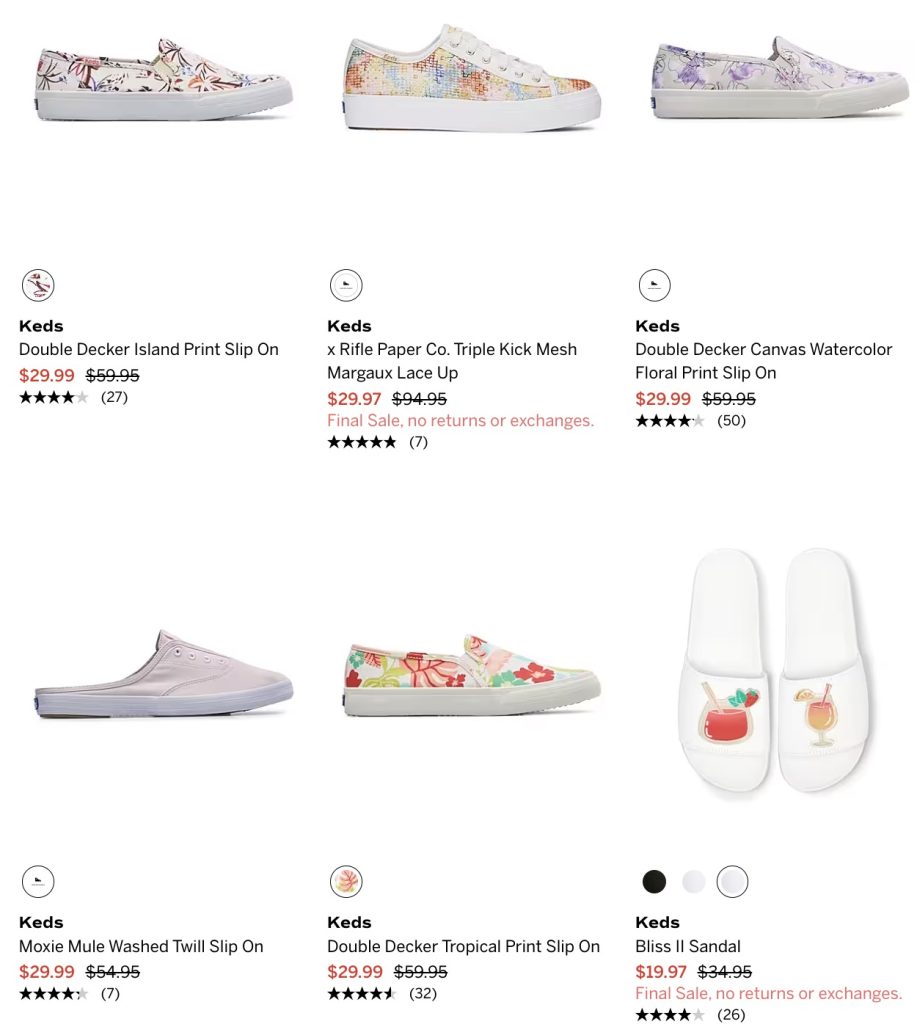Screen dimensions: 917x1024
Task: Choose middle light swatch for Bliss II Sandal
Action: [x=693, y=882]
